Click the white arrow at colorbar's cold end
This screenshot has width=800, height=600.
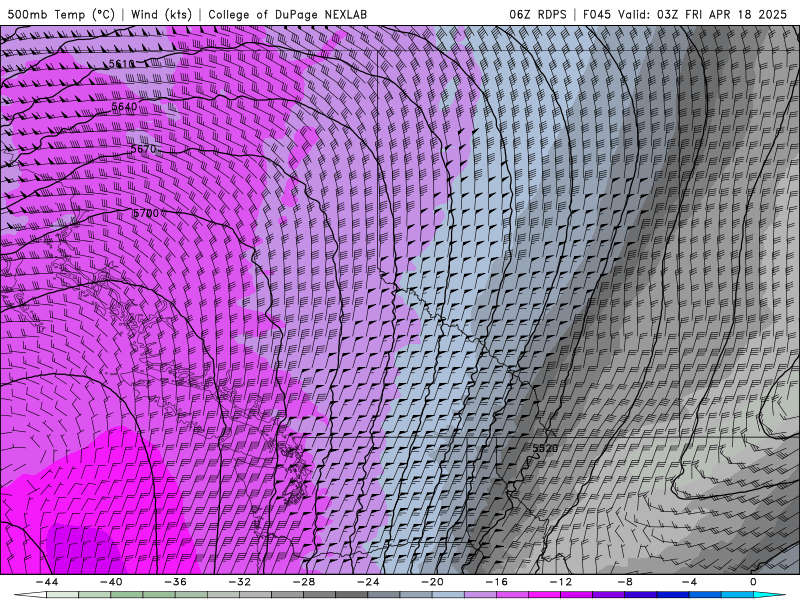pyautogui.click(x=30, y=595)
